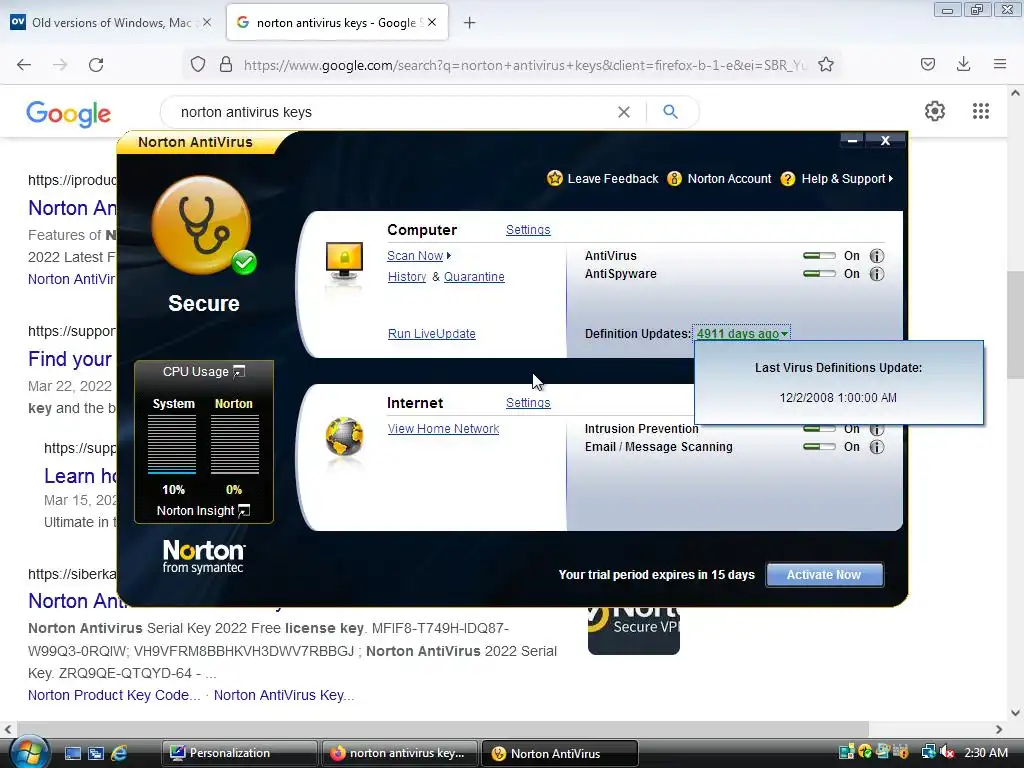The height and width of the screenshot is (768, 1024).
Task: Open a new Firefox tab
Action: click(x=470, y=23)
